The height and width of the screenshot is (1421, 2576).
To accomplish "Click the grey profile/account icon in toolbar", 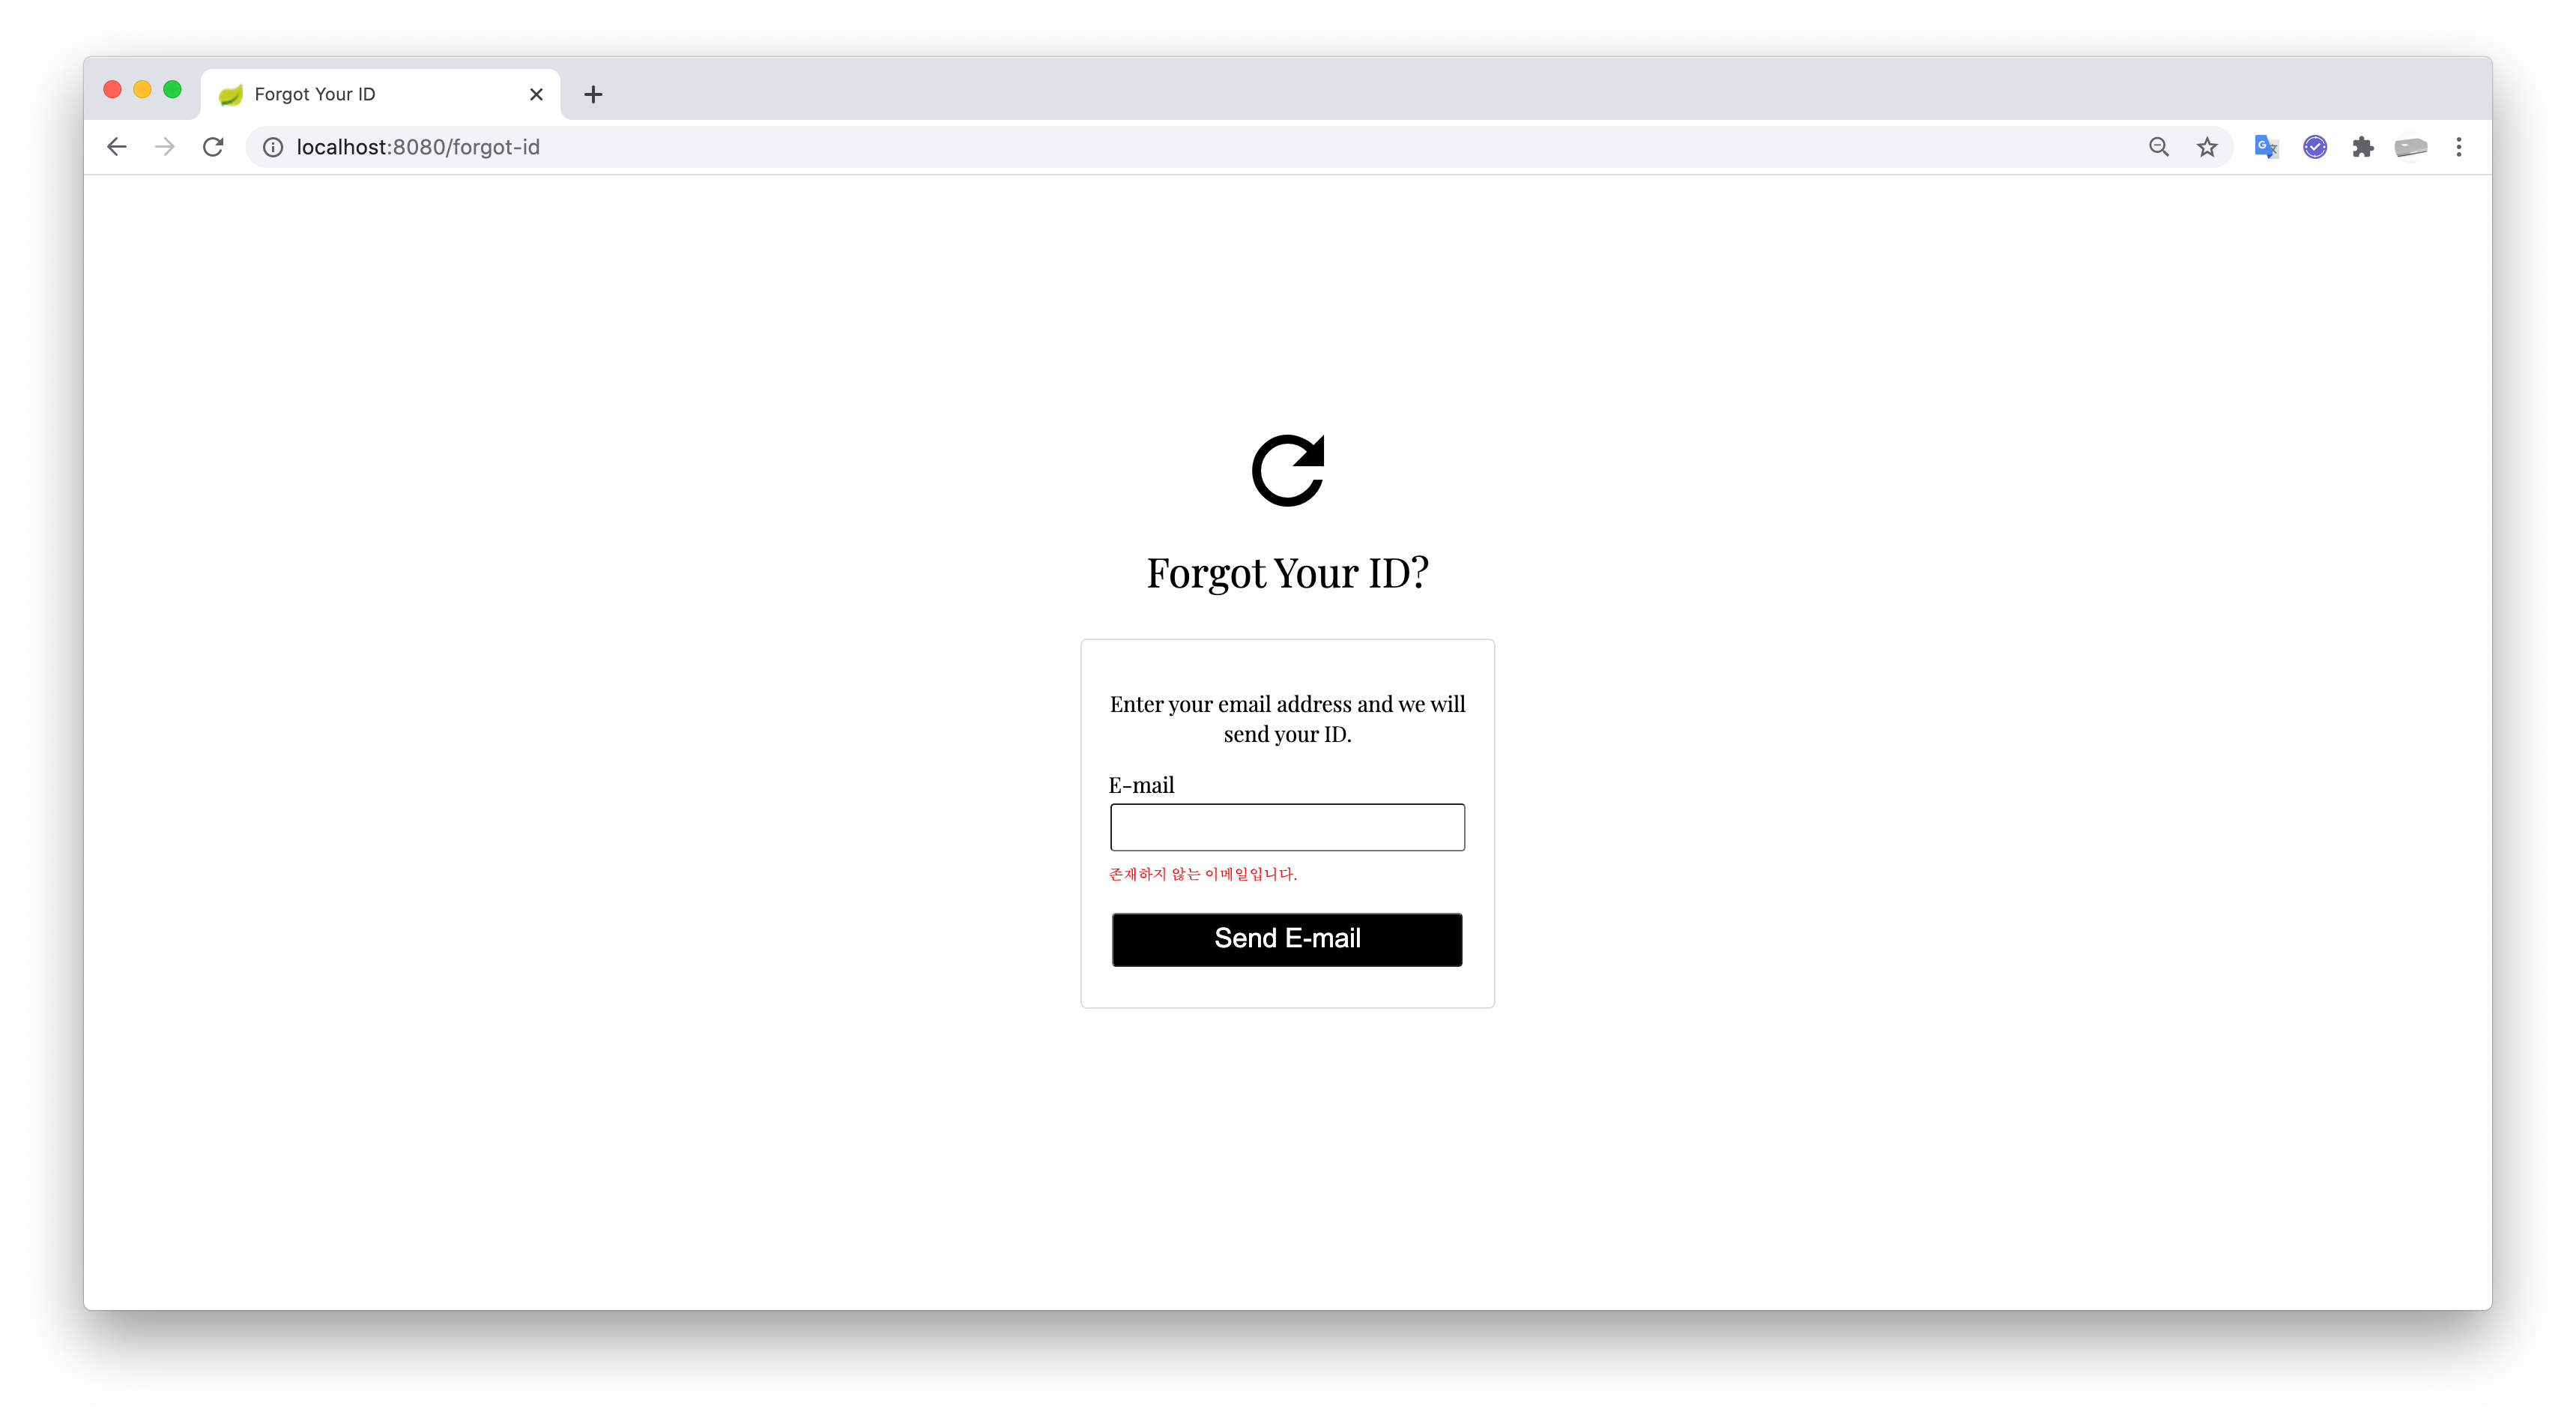I will (x=2412, y=147).
